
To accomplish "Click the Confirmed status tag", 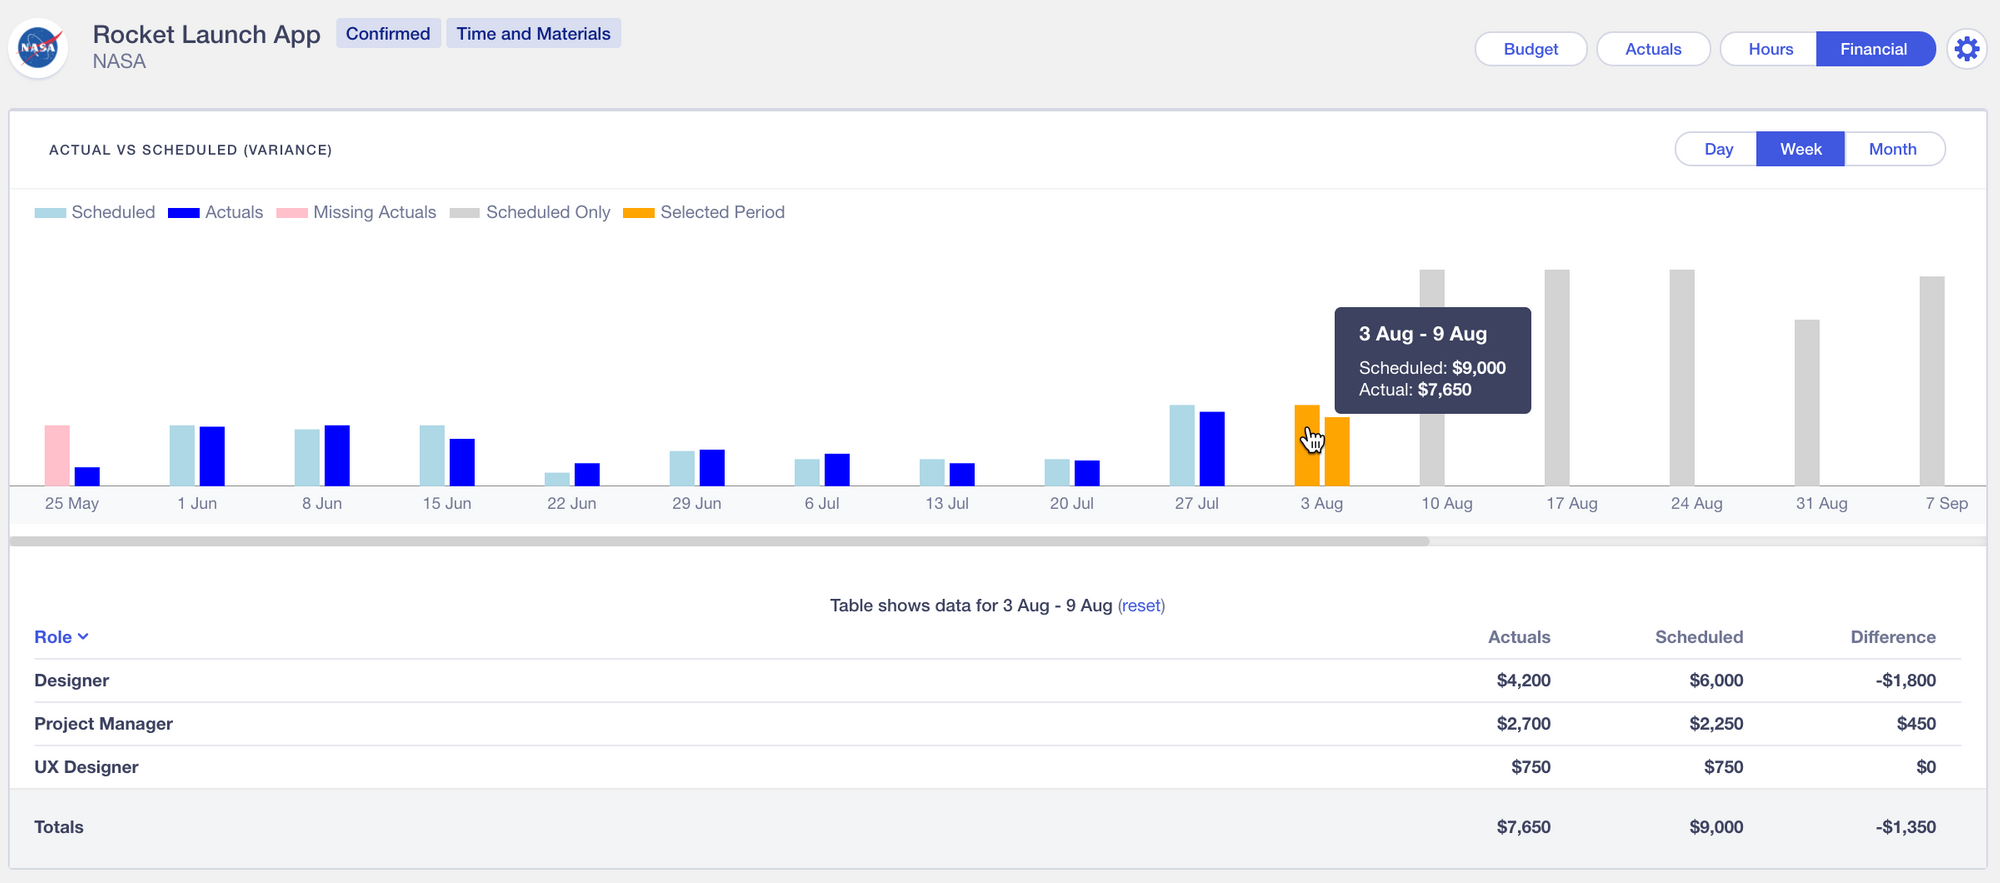I will pos(388,34).
